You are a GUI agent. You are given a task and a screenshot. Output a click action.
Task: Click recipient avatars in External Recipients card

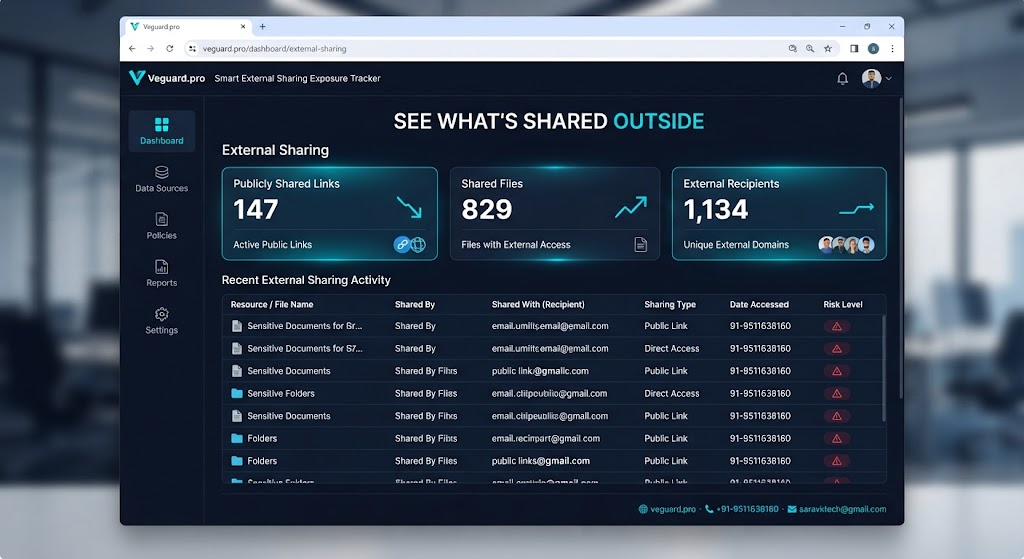pos(846,244)
